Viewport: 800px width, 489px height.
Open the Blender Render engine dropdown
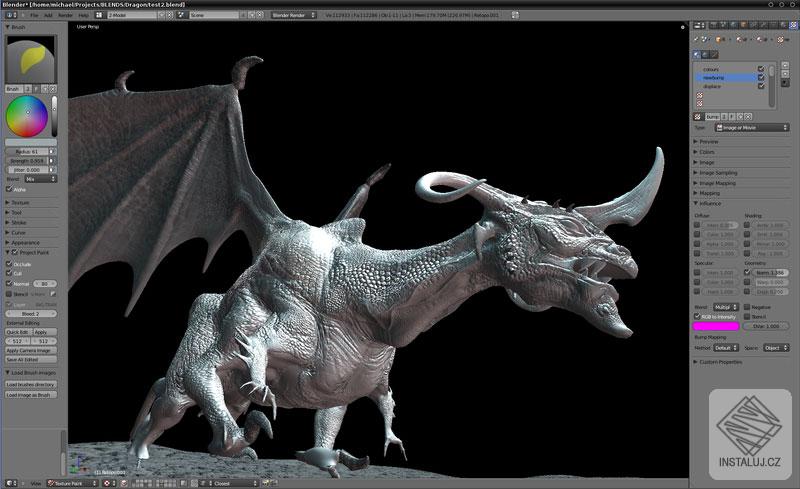tap(294, 17)
